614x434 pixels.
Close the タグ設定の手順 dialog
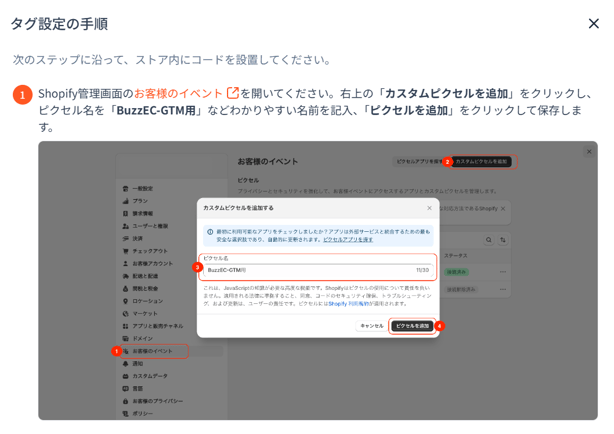[593, 23]
